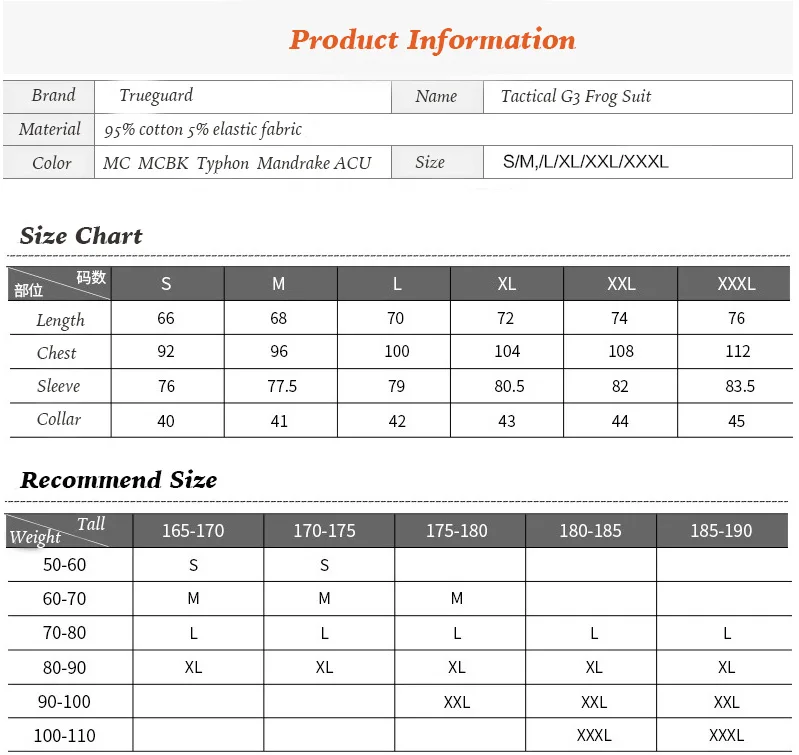Click XXXL under the 180-185 column
The height and width of the screenshot is (755, 799).
pos(594,735)
